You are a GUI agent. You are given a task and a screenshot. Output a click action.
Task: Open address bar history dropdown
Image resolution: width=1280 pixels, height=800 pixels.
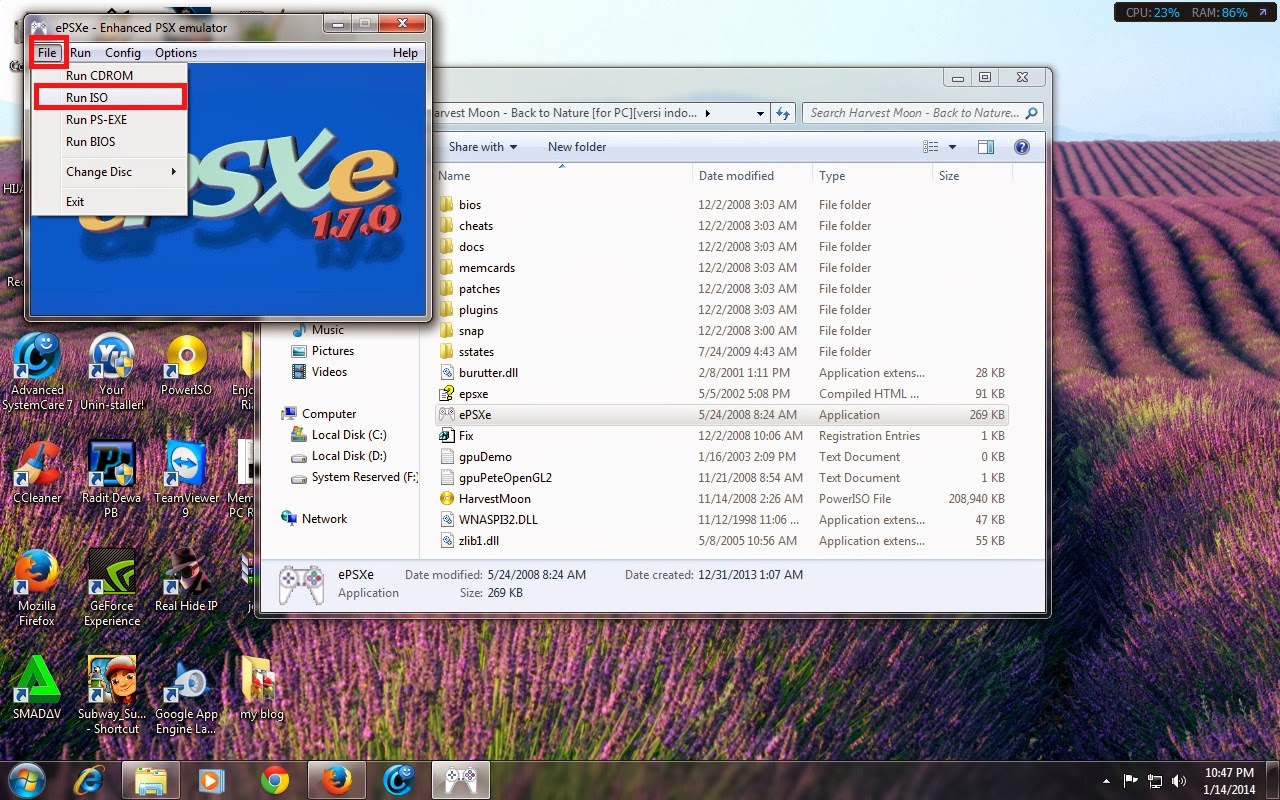tap(762, 113)
